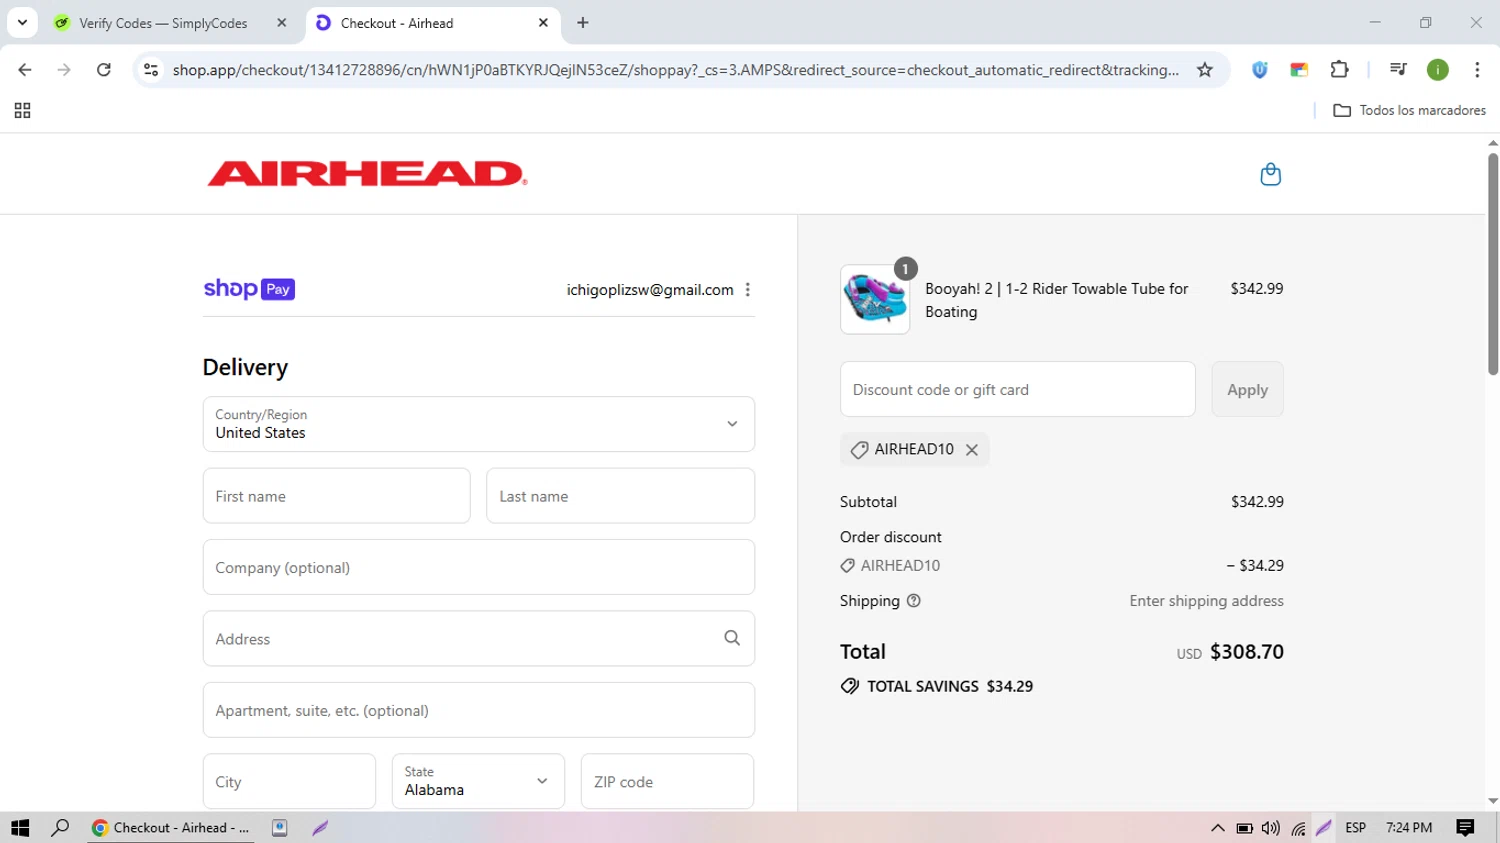The width and height of the screenshot is (1500, 843).
Task: Open the apps grid shortcut
Action: (x=22, y=110)
